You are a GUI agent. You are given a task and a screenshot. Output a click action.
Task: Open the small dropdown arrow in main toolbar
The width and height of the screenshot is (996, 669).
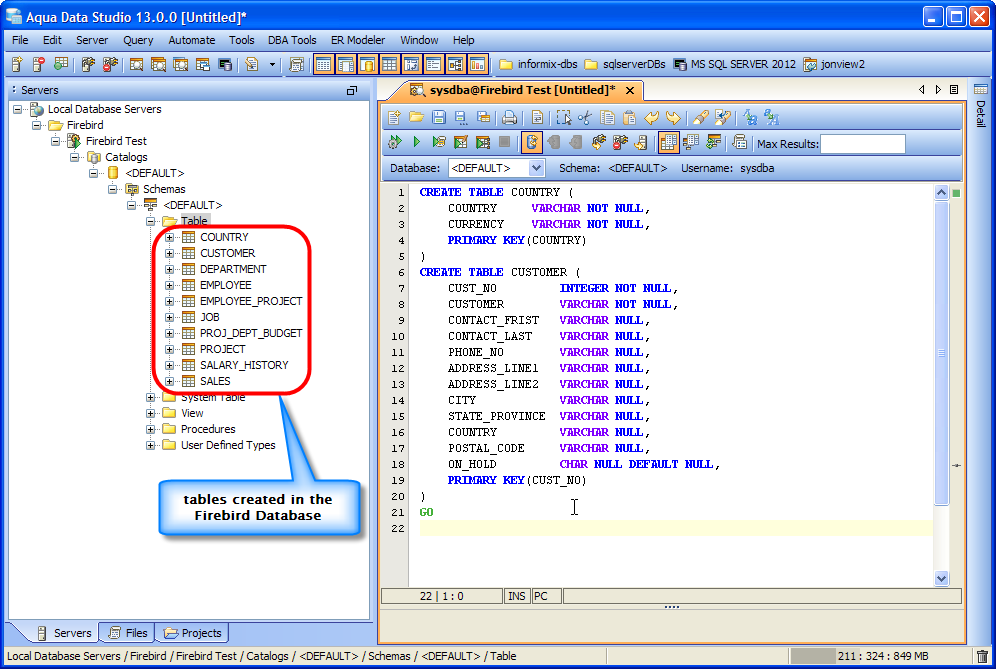(x=273, y=64)
